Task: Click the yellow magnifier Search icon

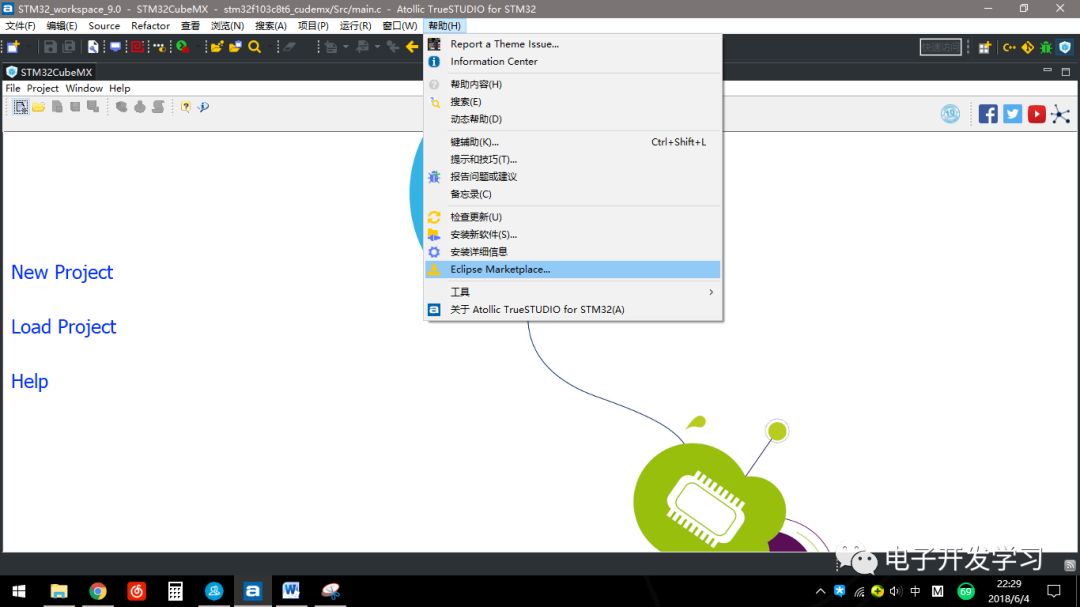Action: pos(255,47)
